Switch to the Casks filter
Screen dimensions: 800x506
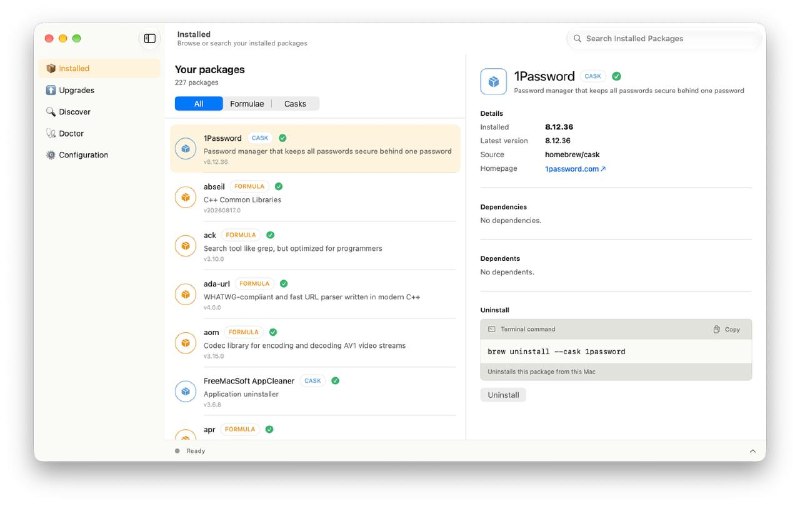(295, 104)
